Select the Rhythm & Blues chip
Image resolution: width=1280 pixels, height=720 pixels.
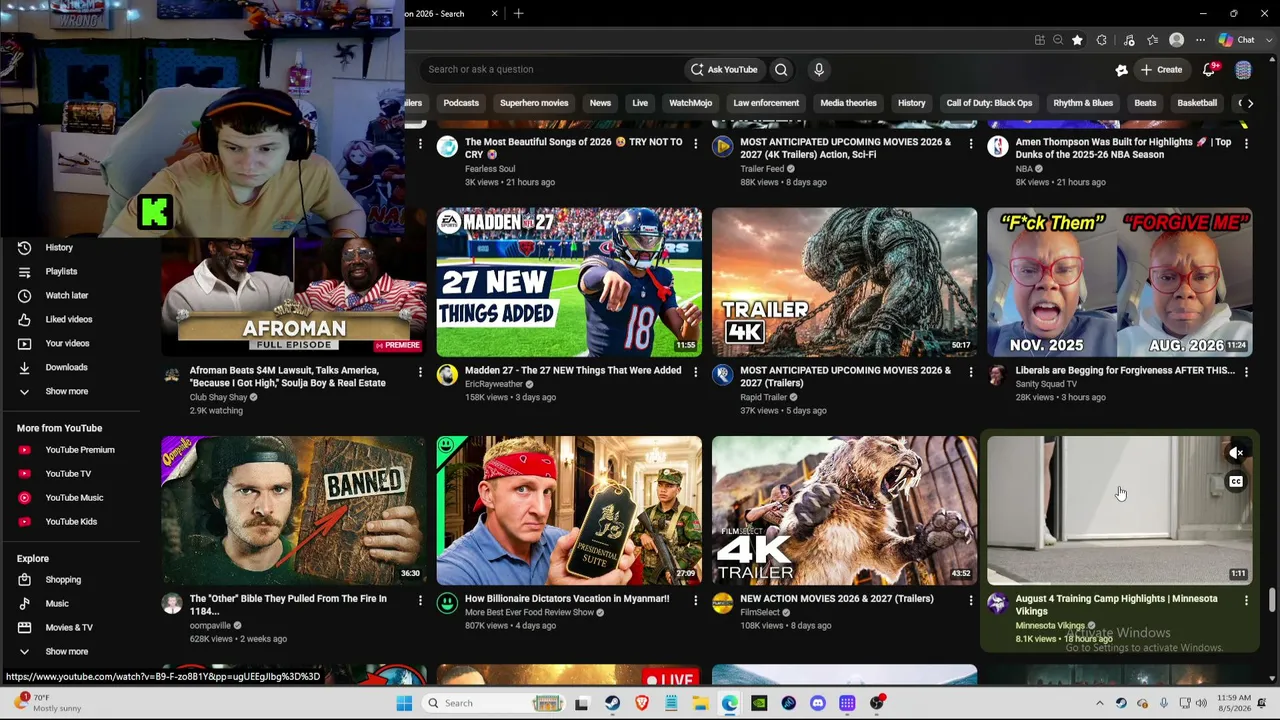[1083, 103]
